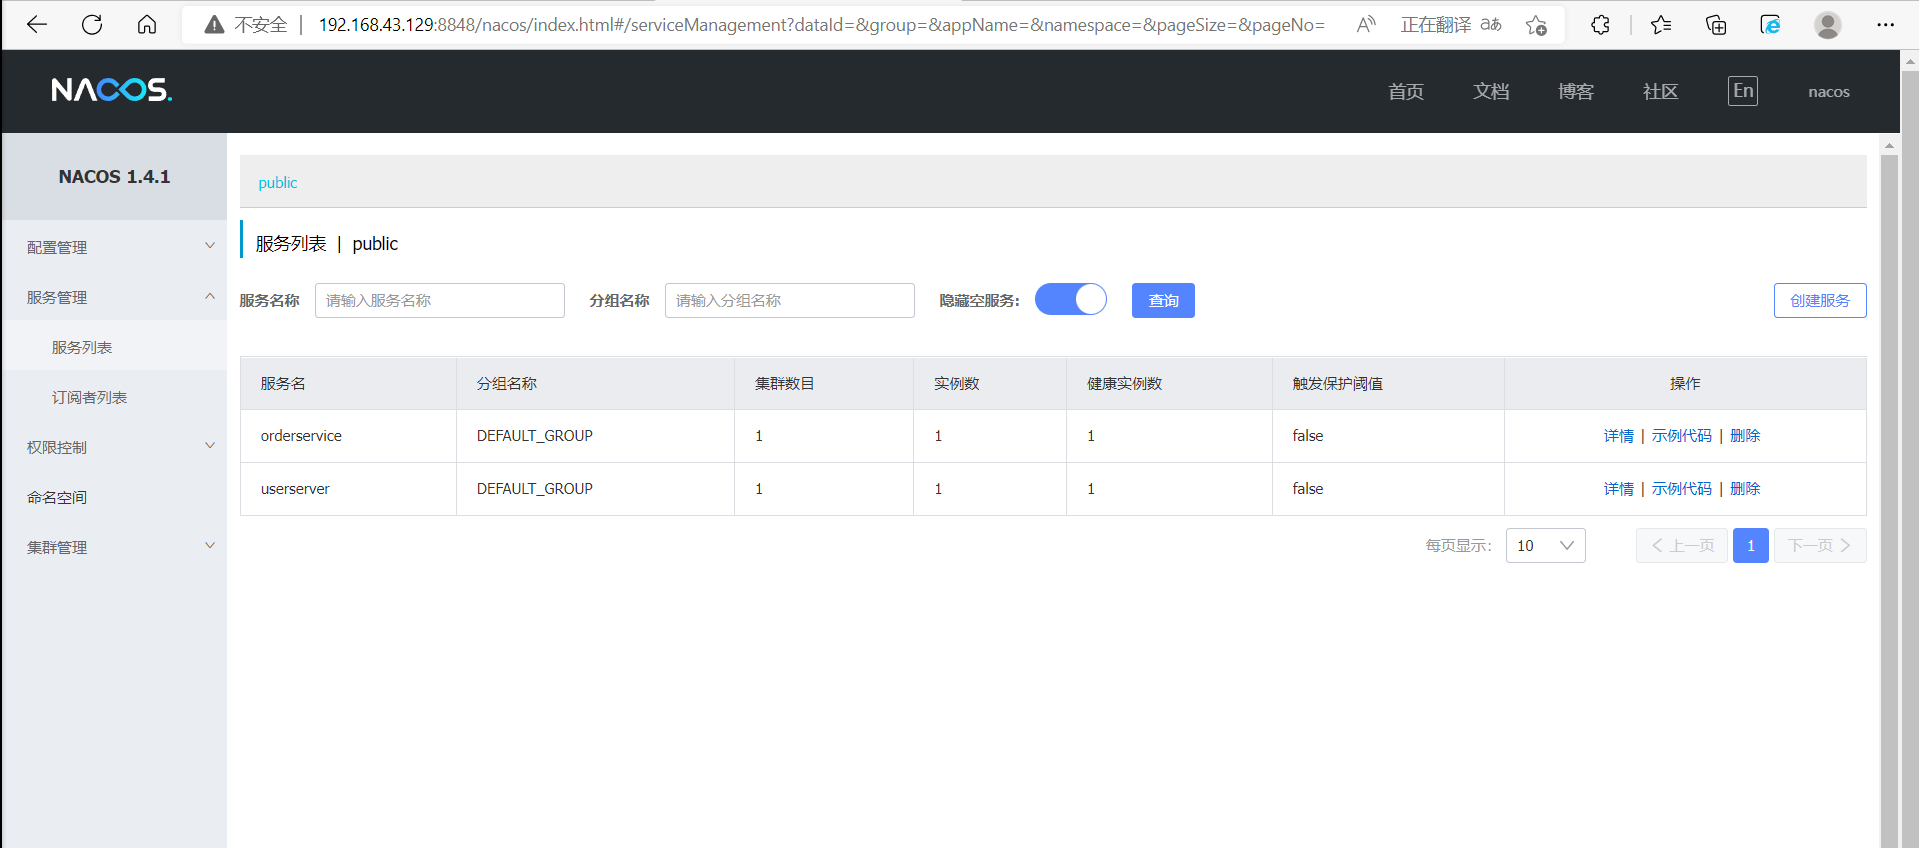Add this page to favorites star icon
Screen dimensions: 1919x848
point(1537,24)
